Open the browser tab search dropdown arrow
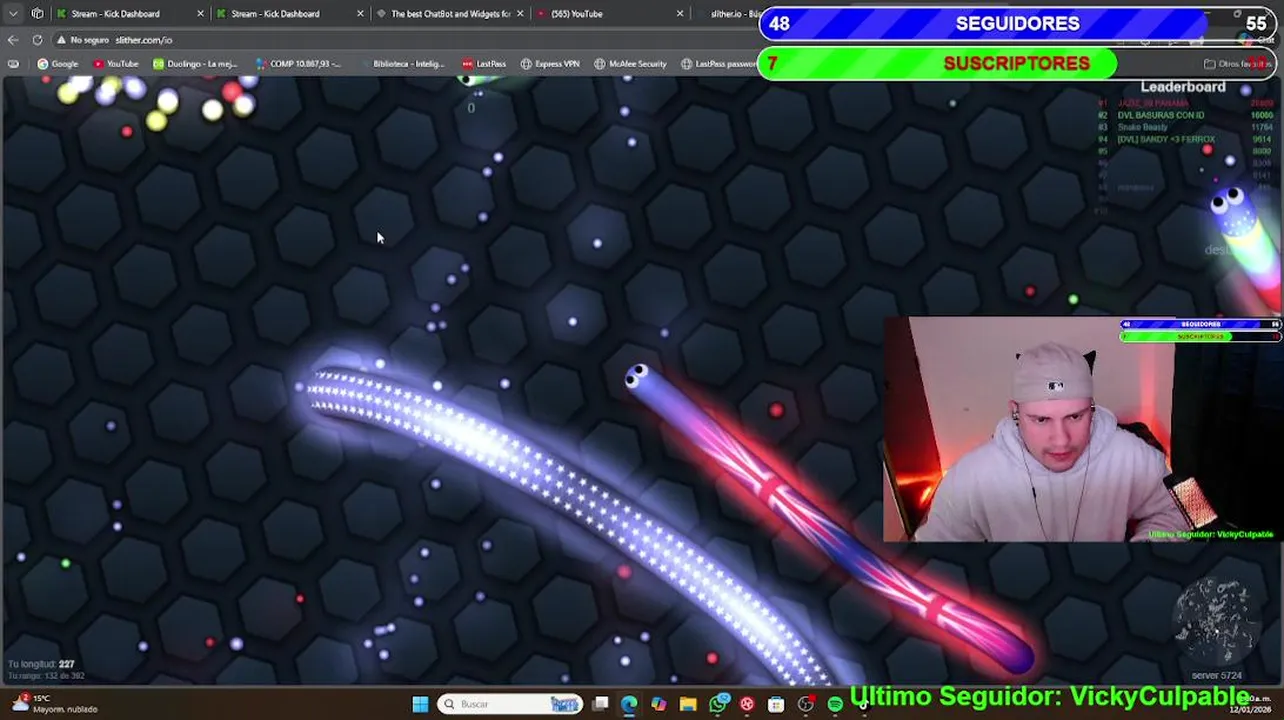This screenshot has height=720, width=1284. pos(13,14)
